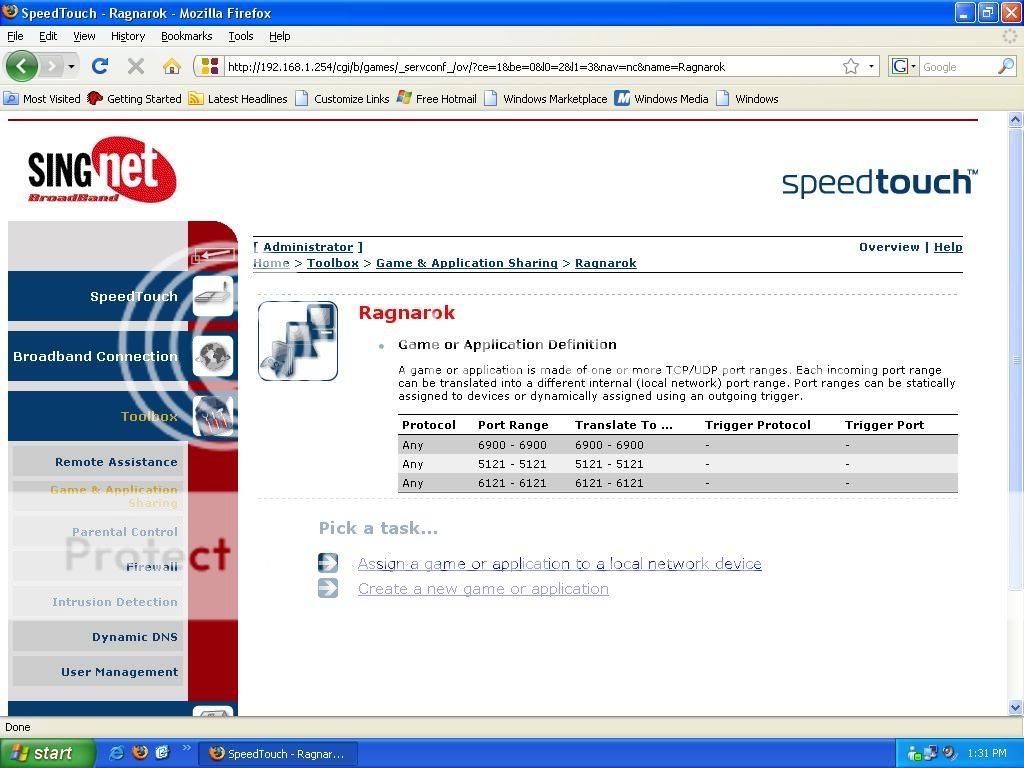Click the Toolbox icon in sidebar
Image resolution: width=1024 pixels, height=768 pixels.
click(212, 416)
